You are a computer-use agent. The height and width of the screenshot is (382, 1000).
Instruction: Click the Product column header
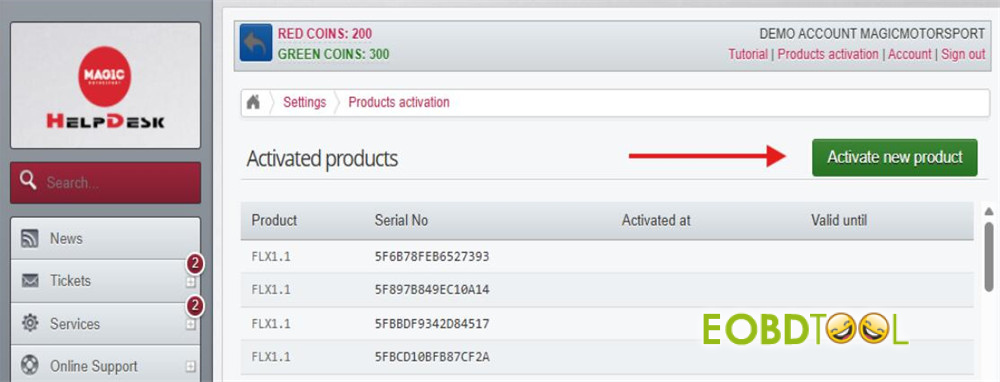[x=274, y=221]
